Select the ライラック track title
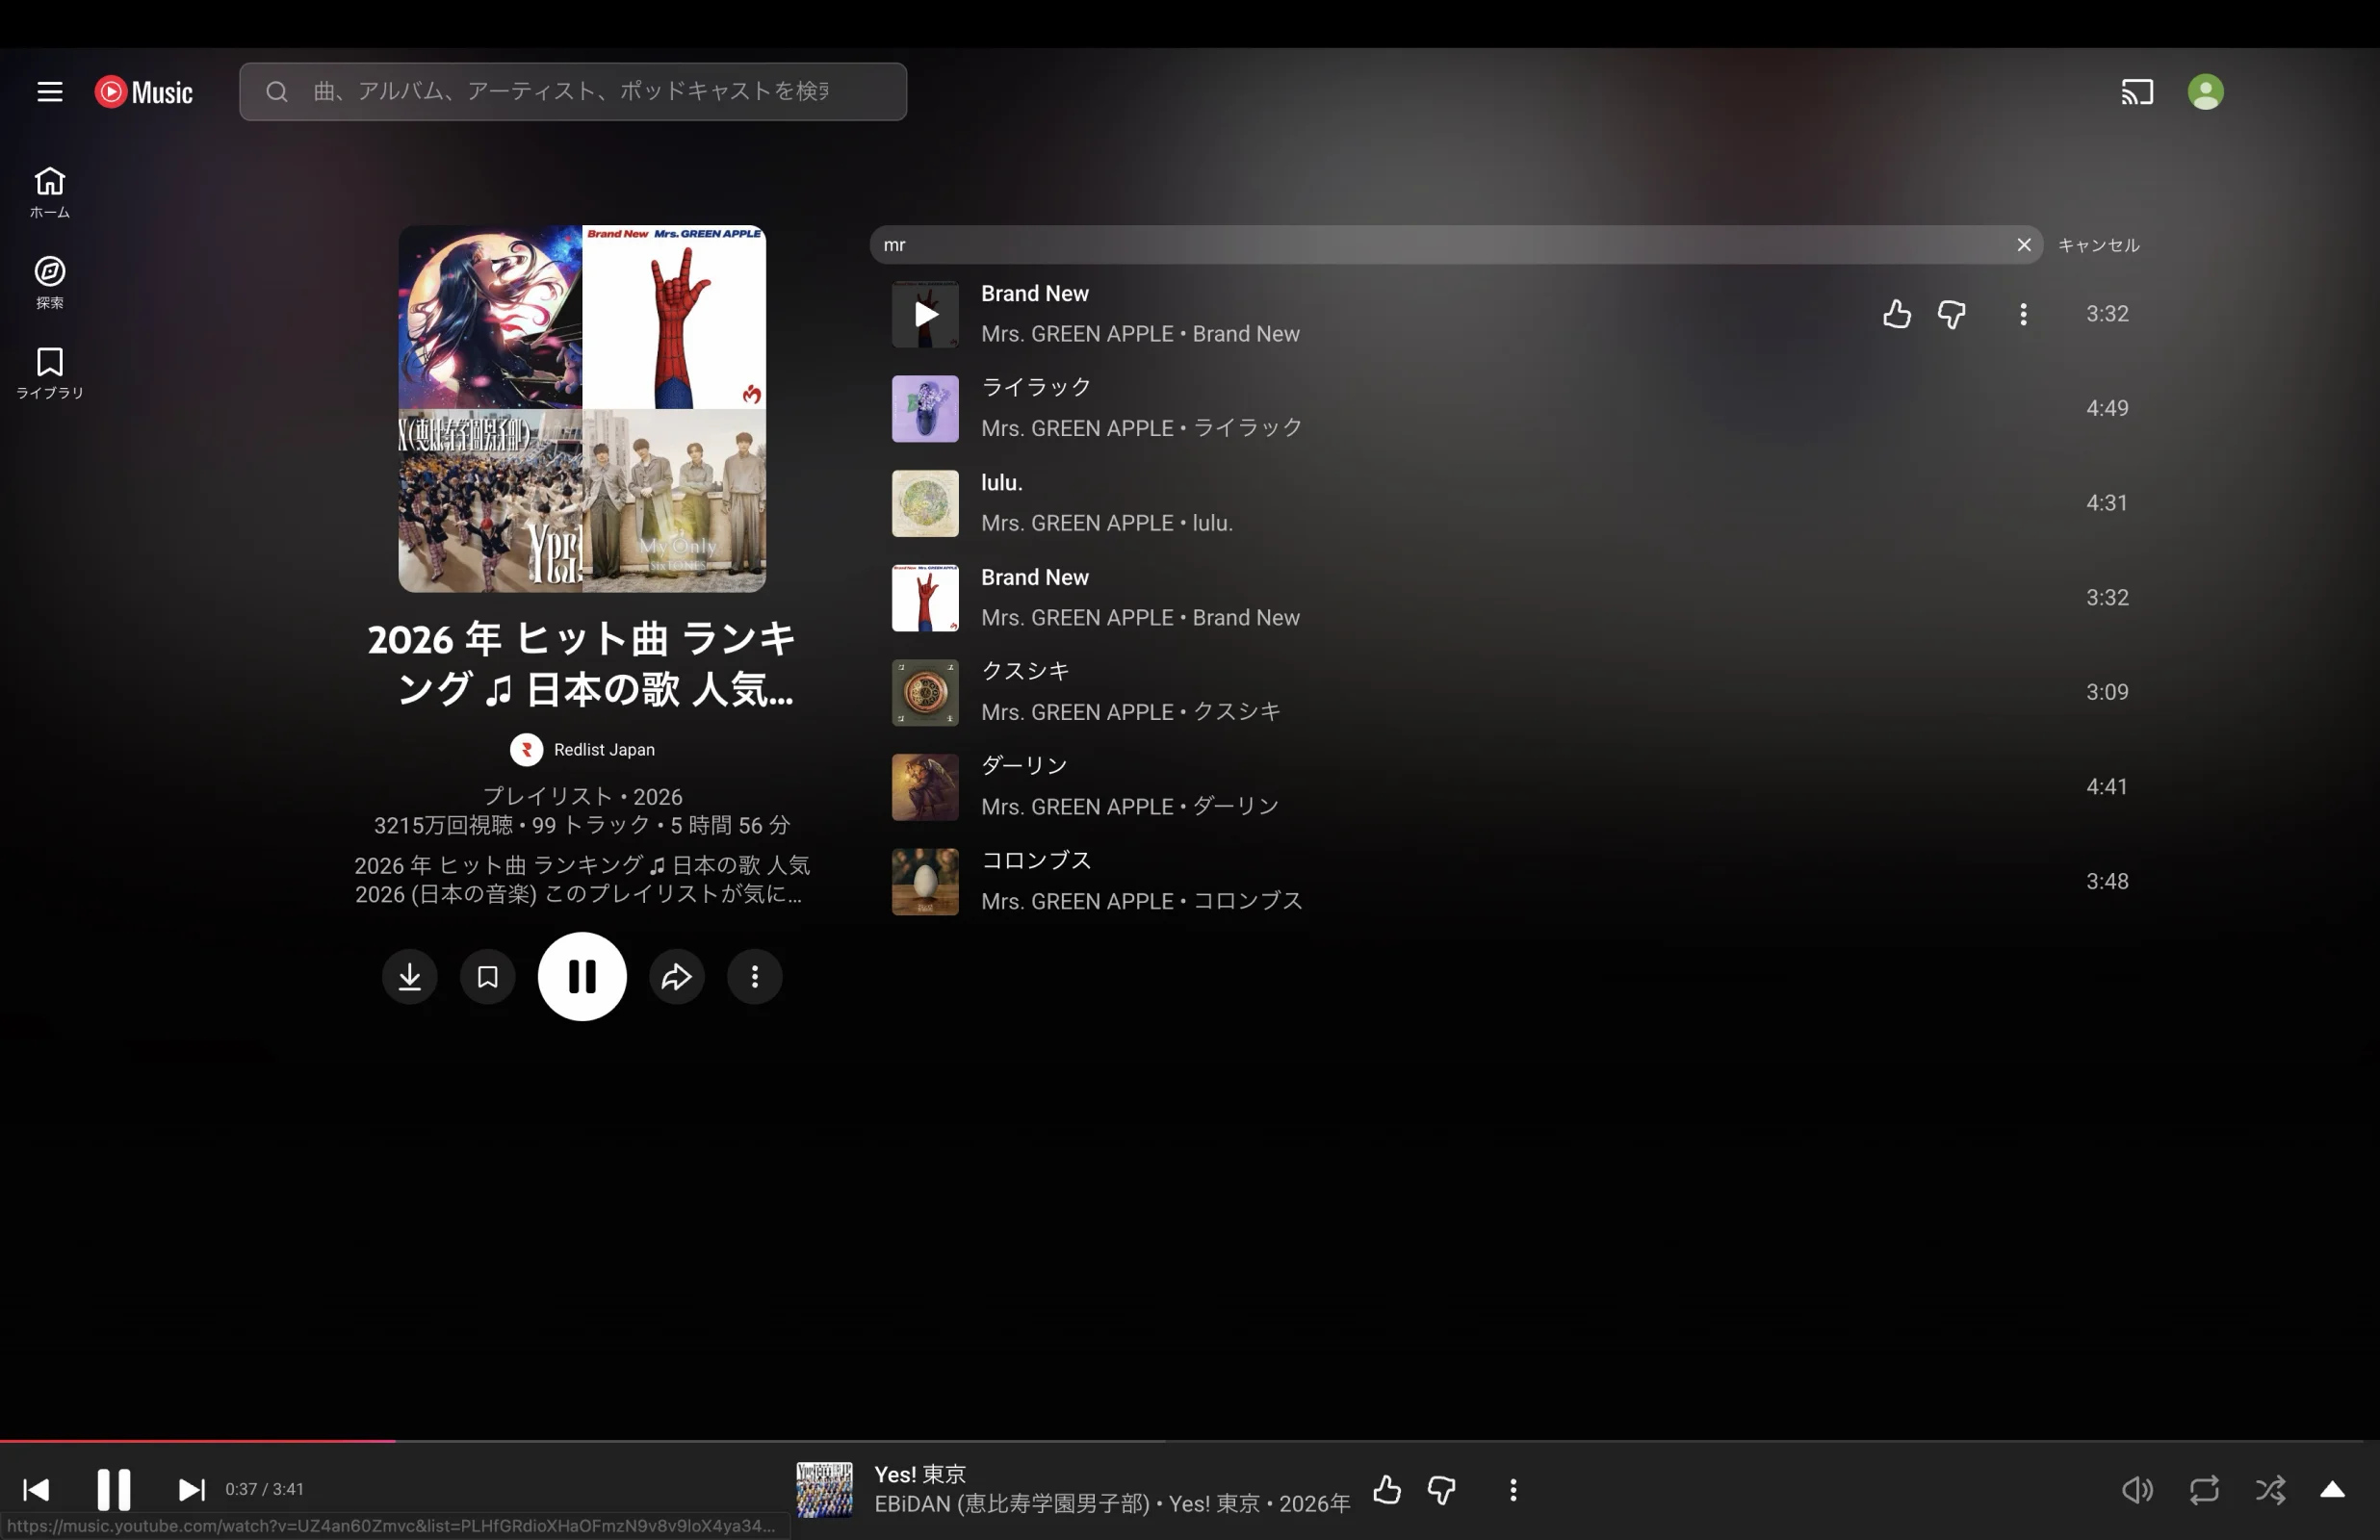This screenshot has height=1540, width=2380. 1036,387
